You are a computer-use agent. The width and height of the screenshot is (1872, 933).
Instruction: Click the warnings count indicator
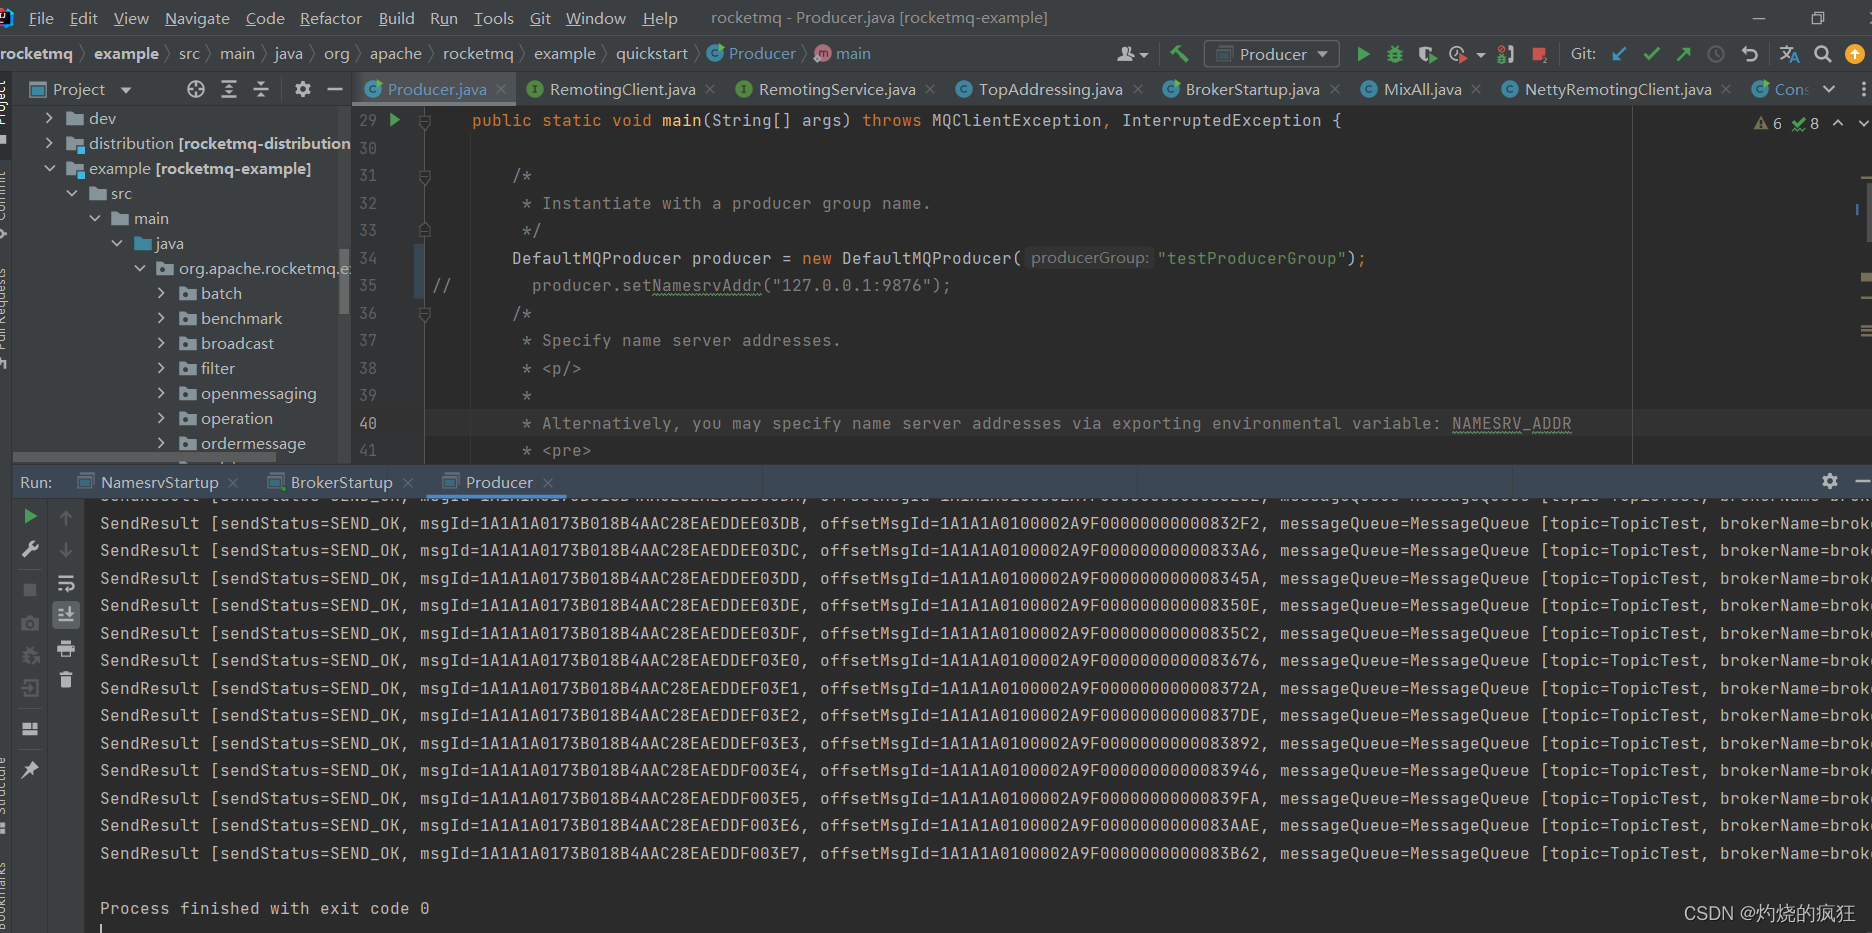coord(1768,123)
